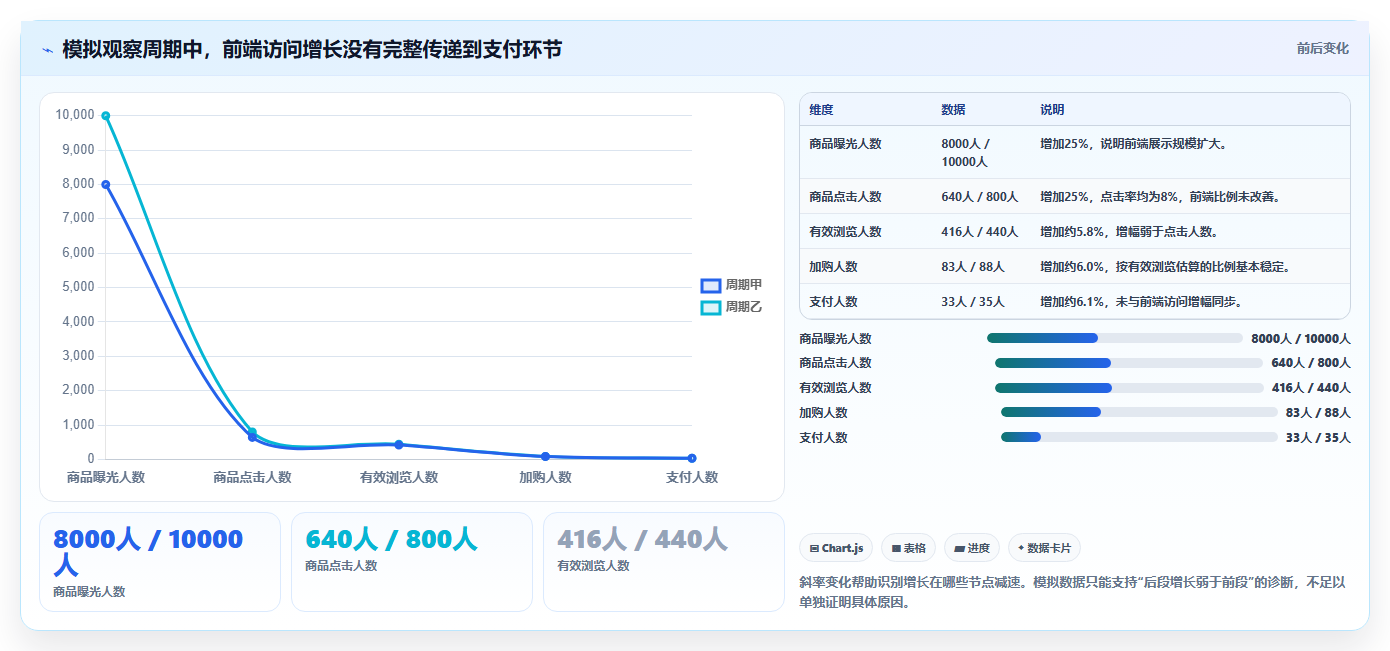The height and width of the screenshot is (651, 1390).
Task: Click the 支付人数 progress bar
Action: (1139, 437)
